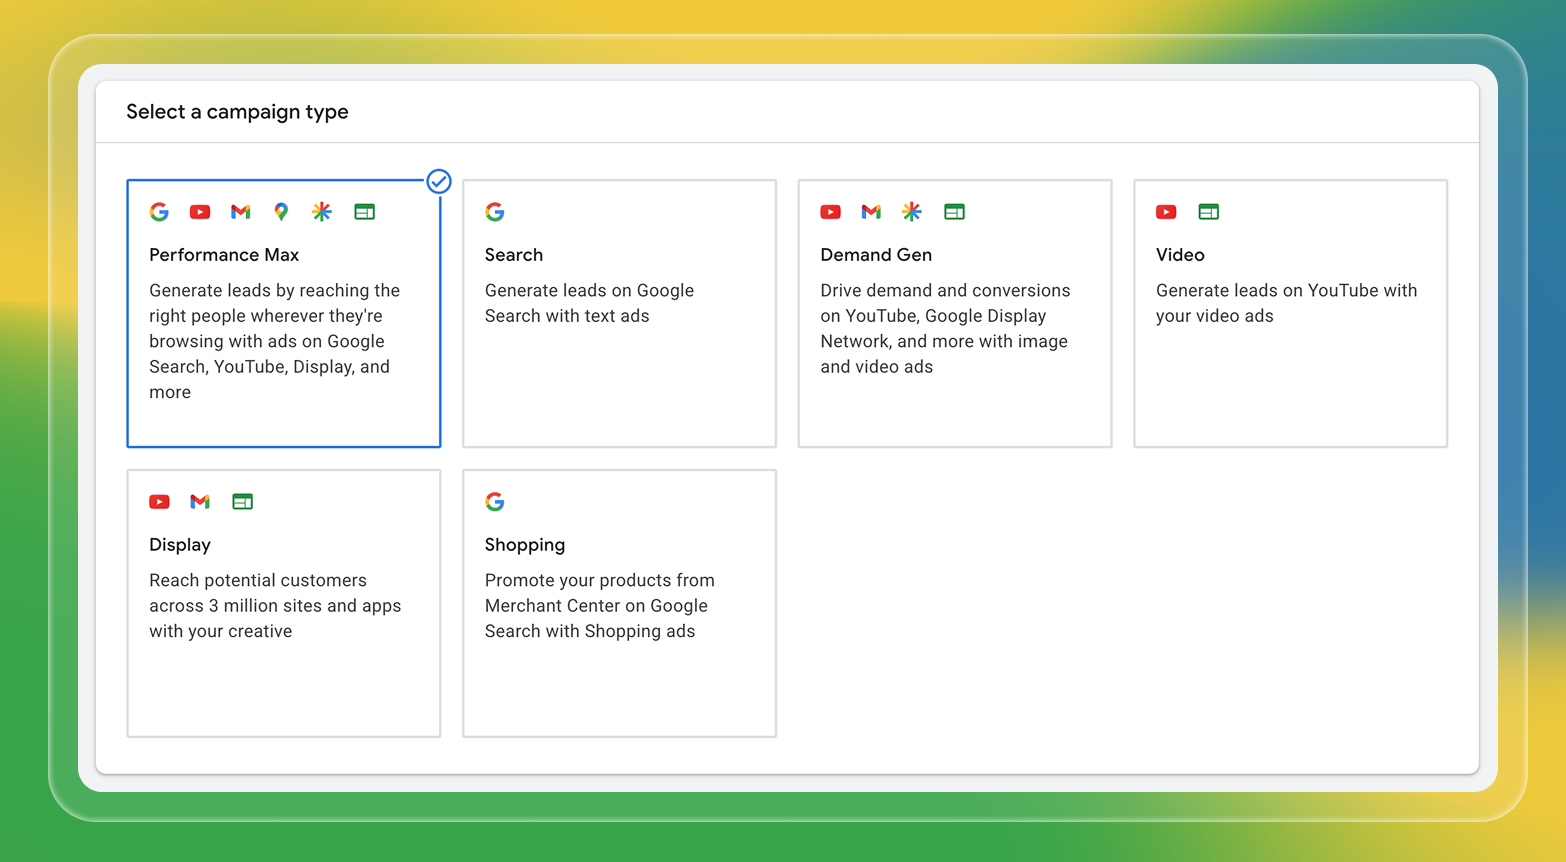This screenshot has height=862, width=1566.
Task: Click 'Promote your products from Merchant Center' text
Action: pos(599,606)
